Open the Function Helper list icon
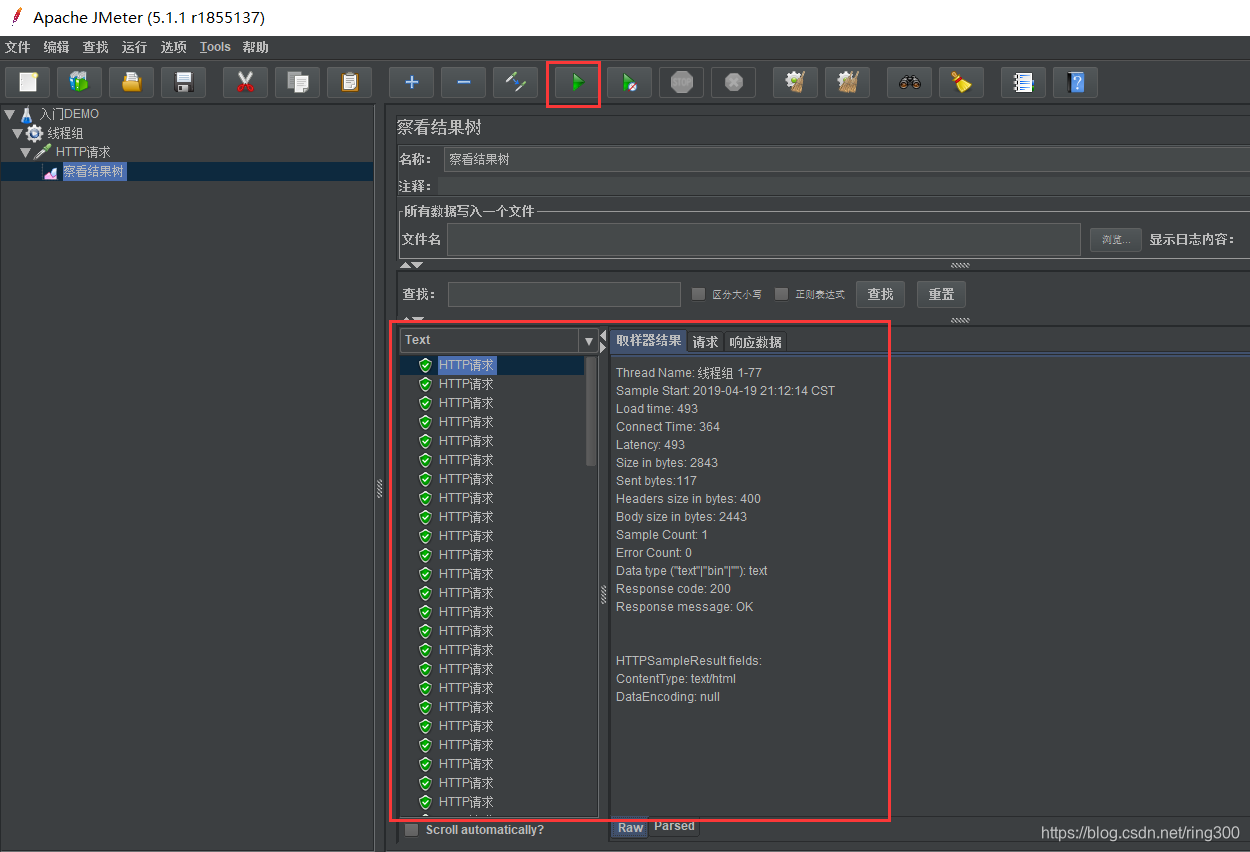This screenshot has height=852, width=1250. [1023, 82]
